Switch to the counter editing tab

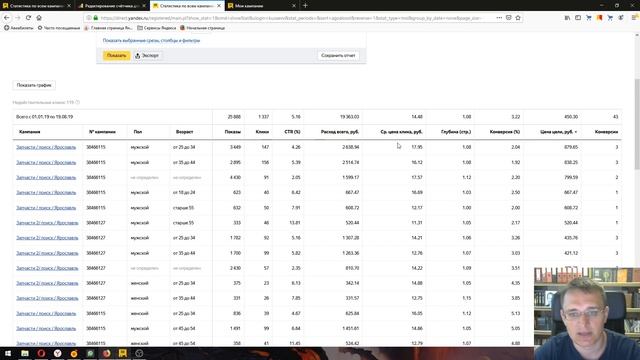click(x=111, y=6)
